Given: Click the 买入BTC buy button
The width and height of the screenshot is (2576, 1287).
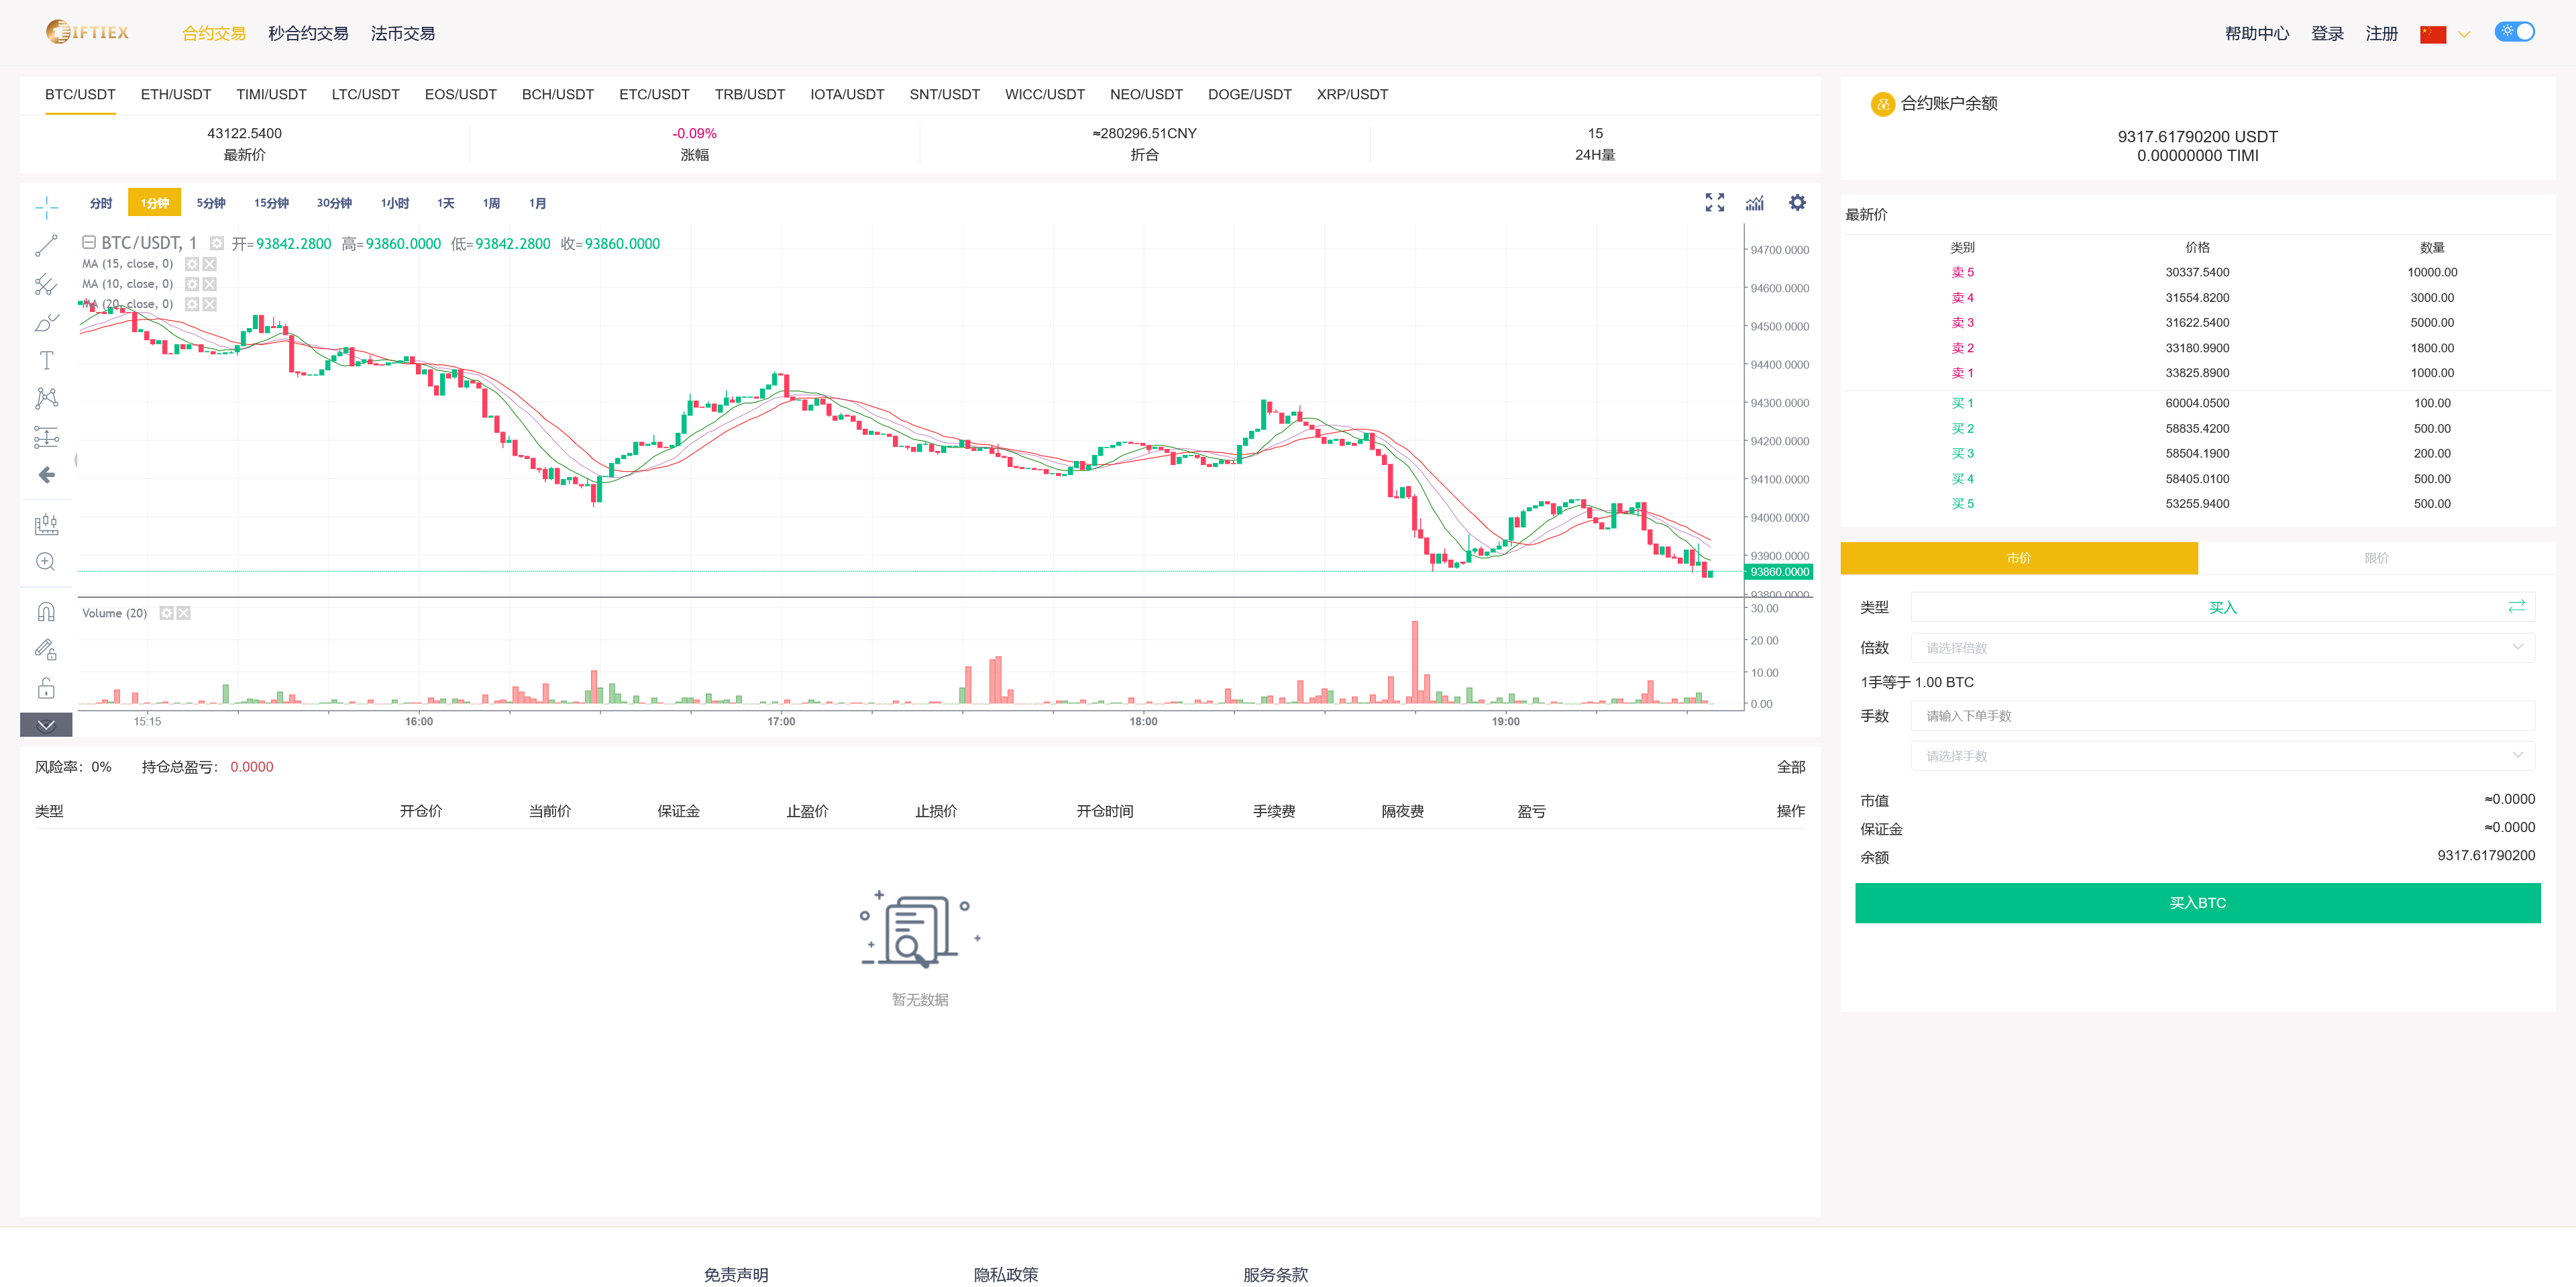Looking at the screenshot, I should pos(2197,903).
